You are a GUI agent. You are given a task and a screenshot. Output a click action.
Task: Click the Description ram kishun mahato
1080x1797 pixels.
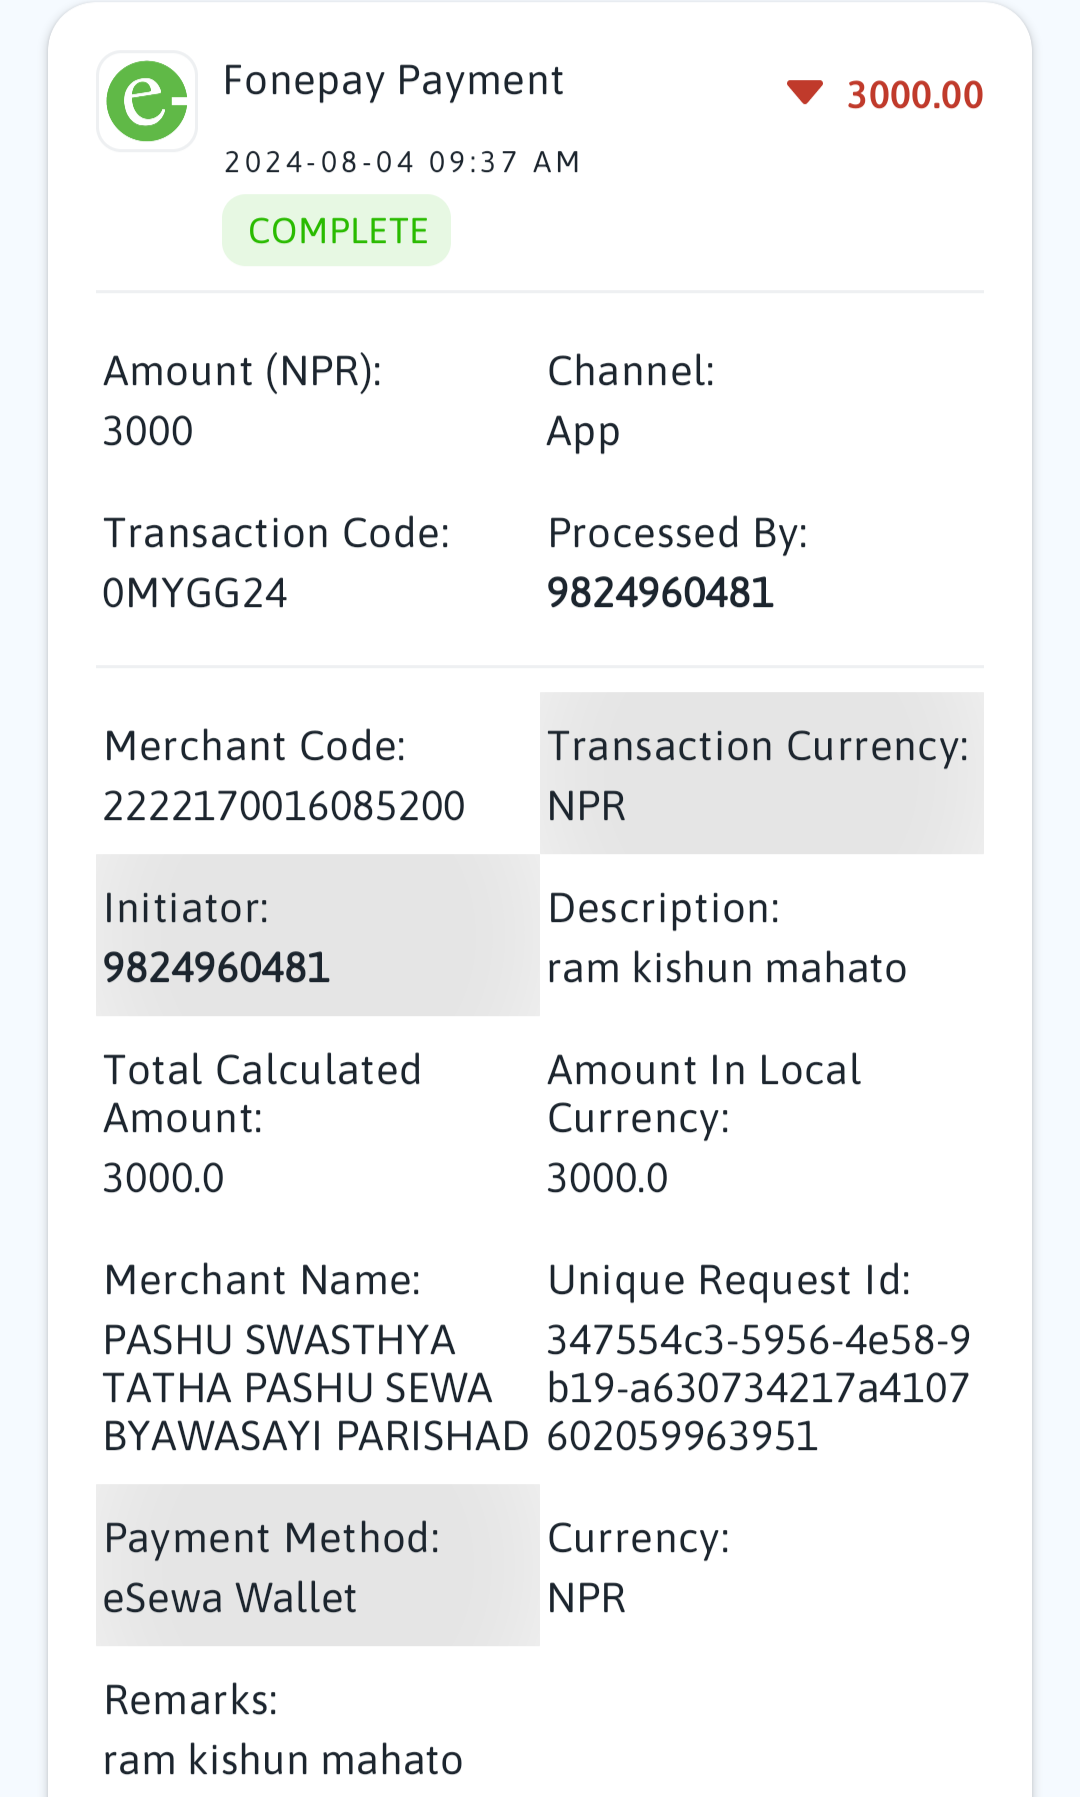[x=727, y=968]
